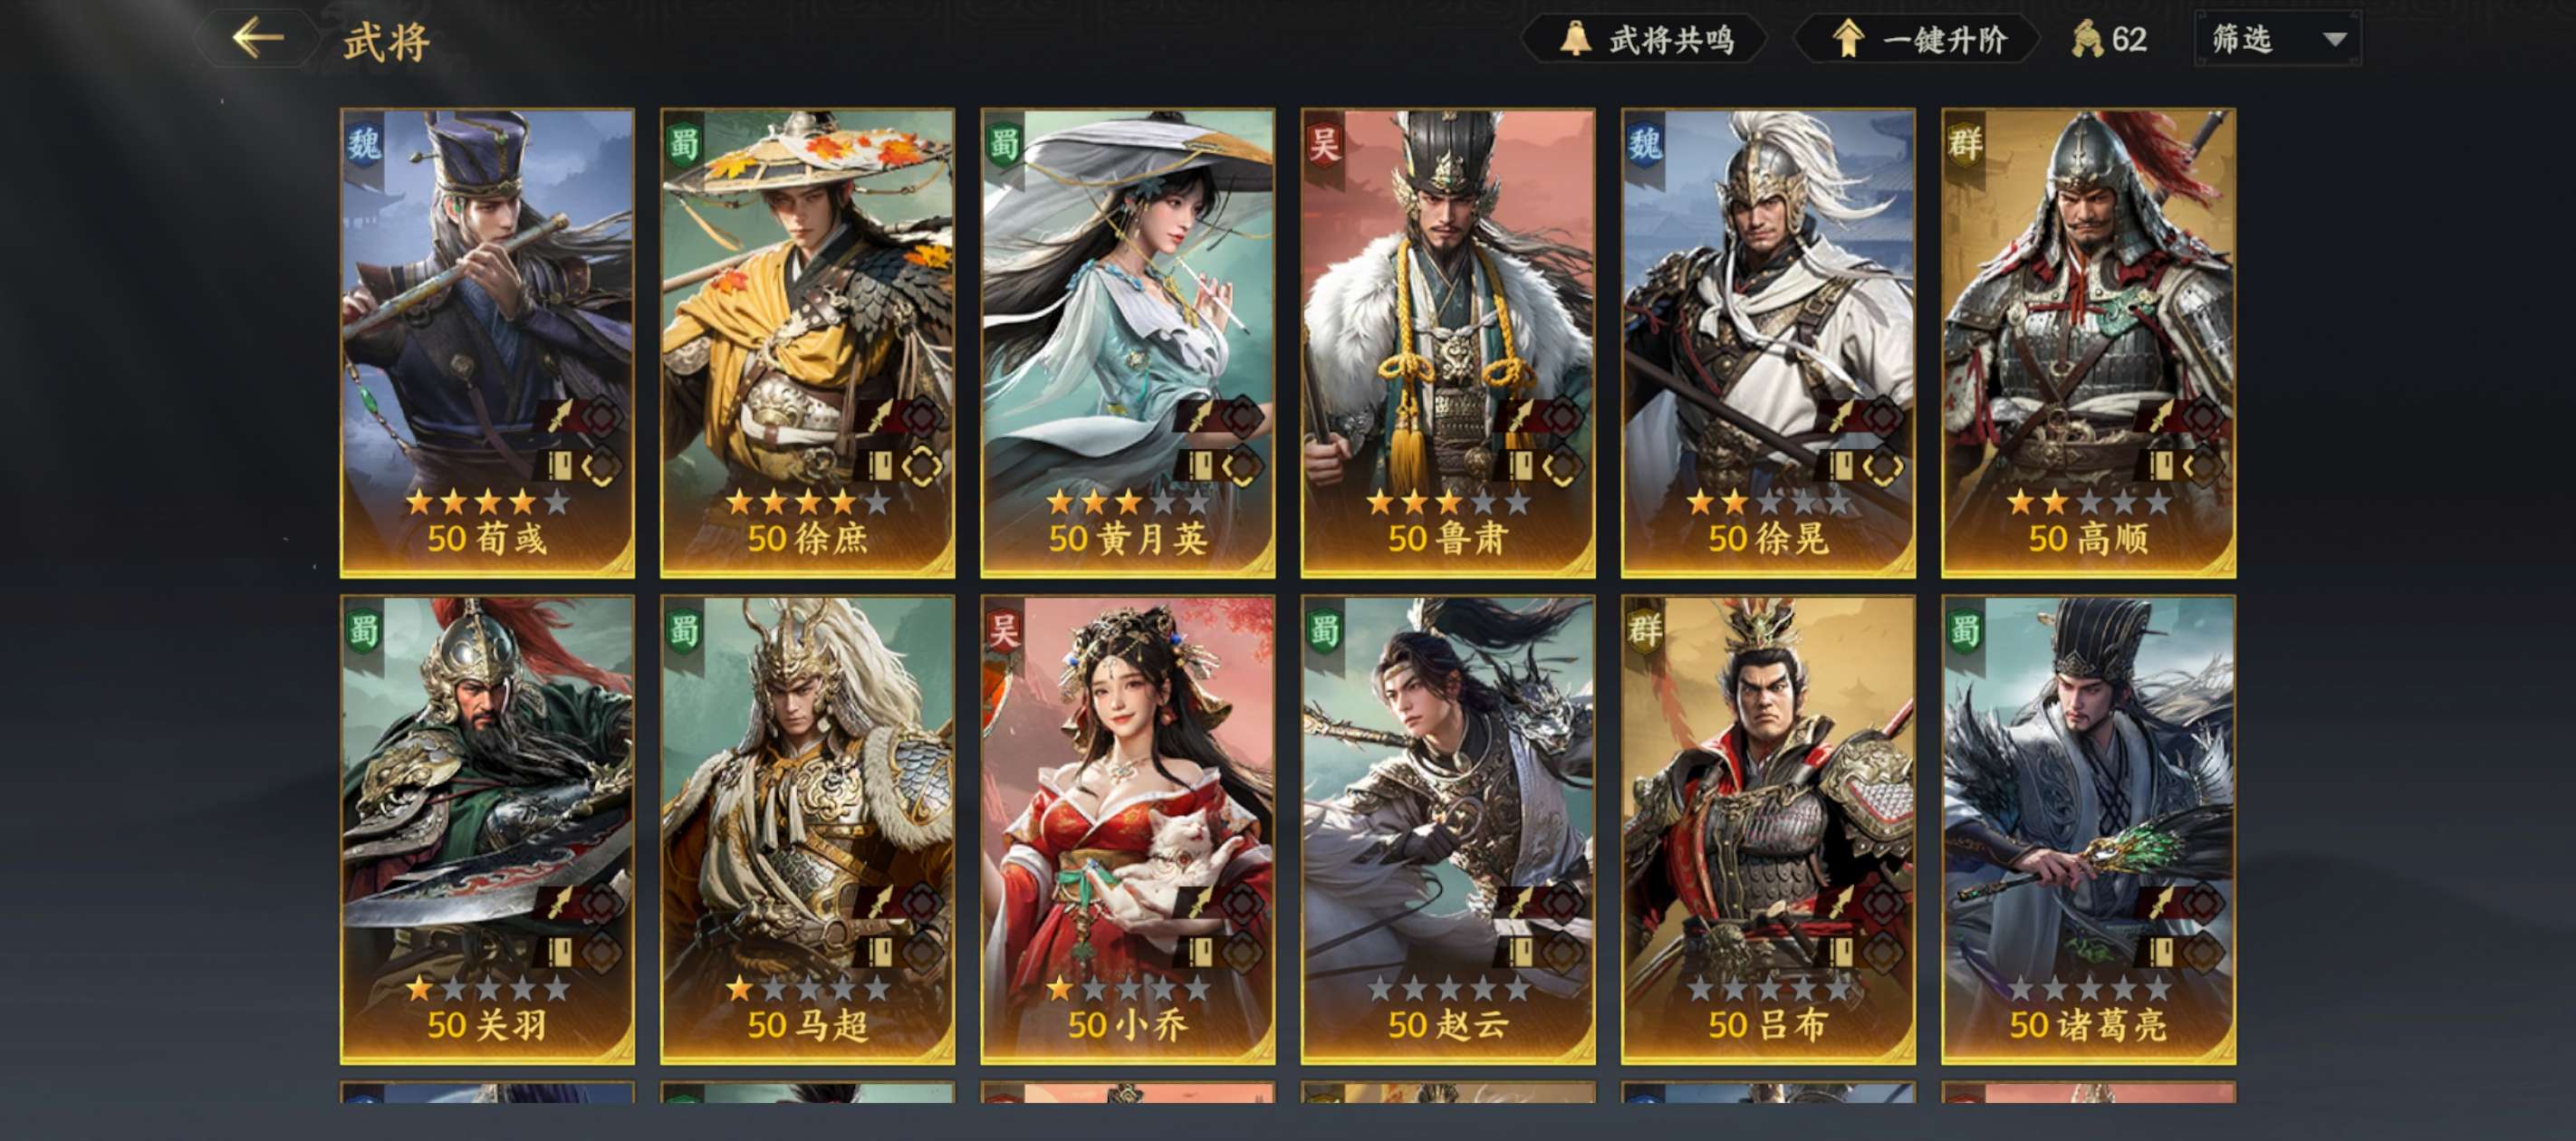2576x1141 pixels.
Task: Click the 吴 faction badge on 鲁肃
Action: pos(1324,146)
